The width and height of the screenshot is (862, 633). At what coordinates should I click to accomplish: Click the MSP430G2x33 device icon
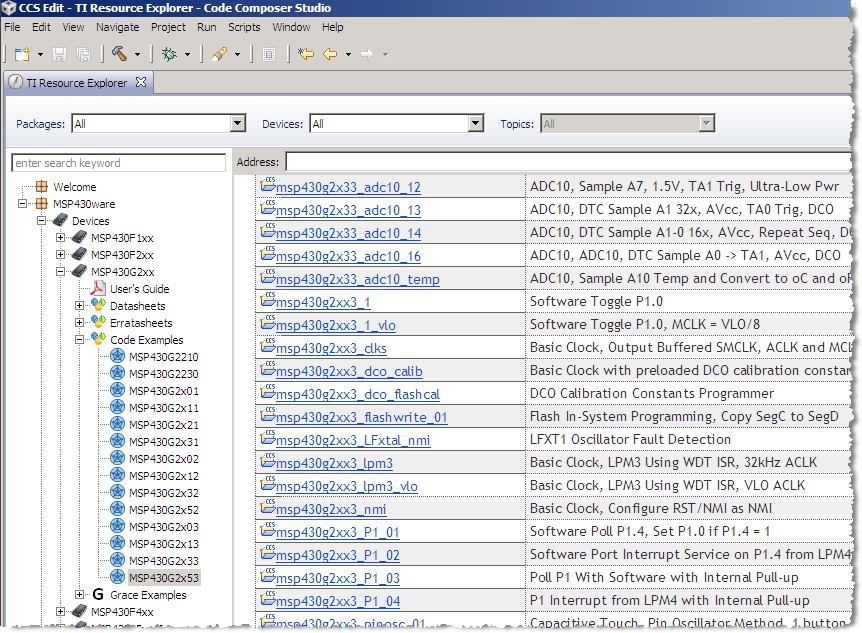(x=117, y=560)
